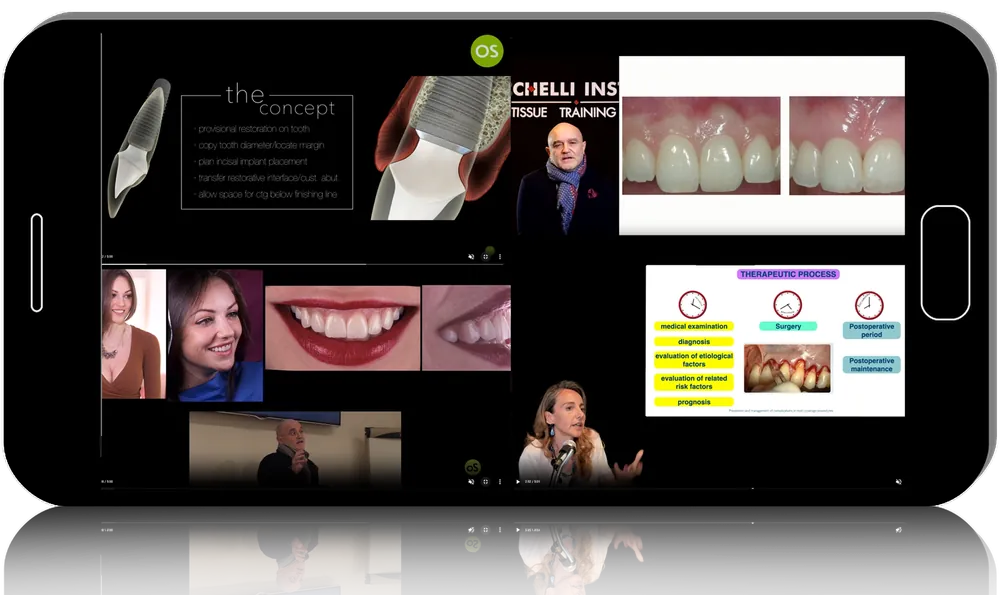
Task: Select the woman in blue portrait photo
Action: pyautogui.click(x=215, y=335)
